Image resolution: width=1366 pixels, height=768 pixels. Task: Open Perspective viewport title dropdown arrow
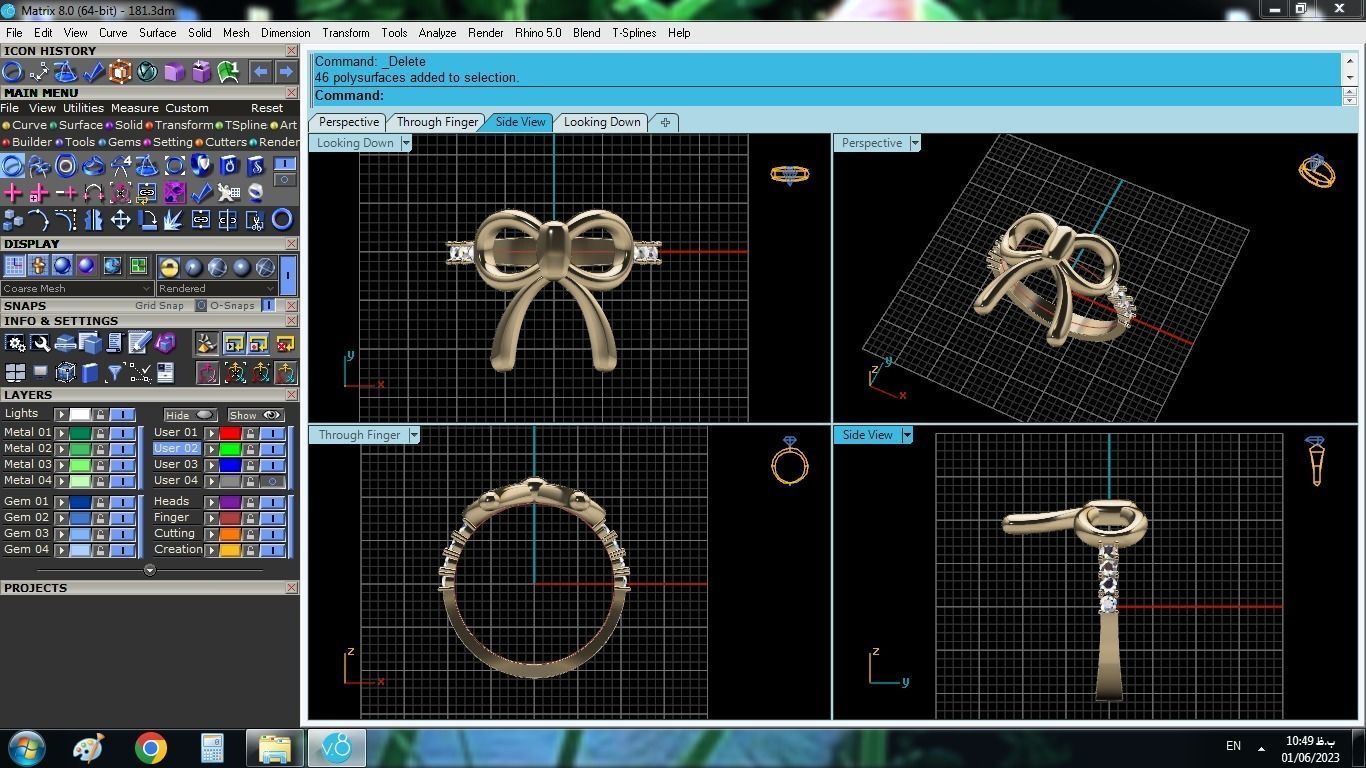(x=914, y=143)
